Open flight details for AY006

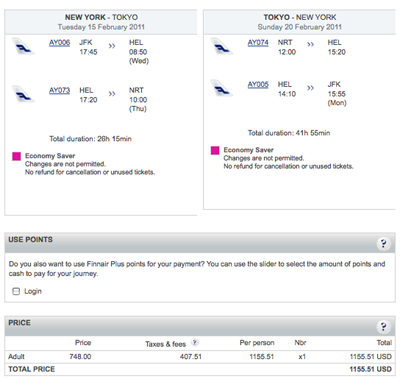click(59, 43)
